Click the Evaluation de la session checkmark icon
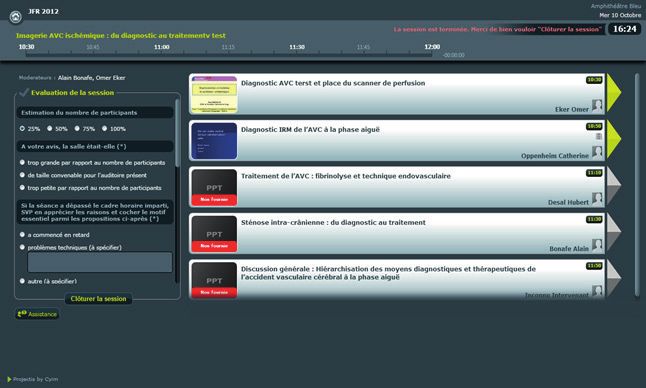 23,92
